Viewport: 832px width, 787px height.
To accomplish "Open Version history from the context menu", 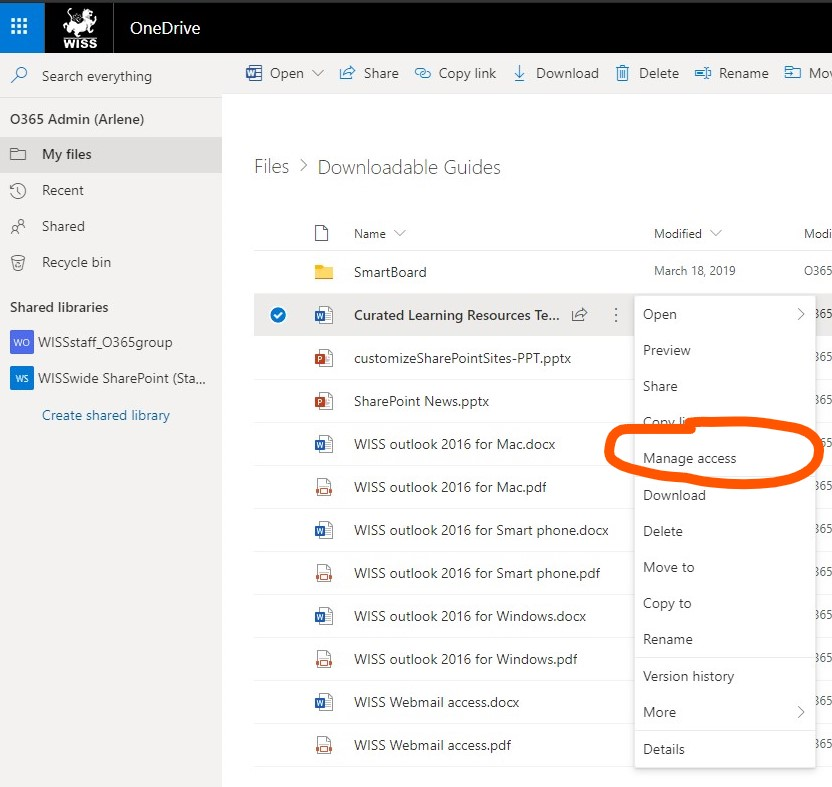I will 724,676.
